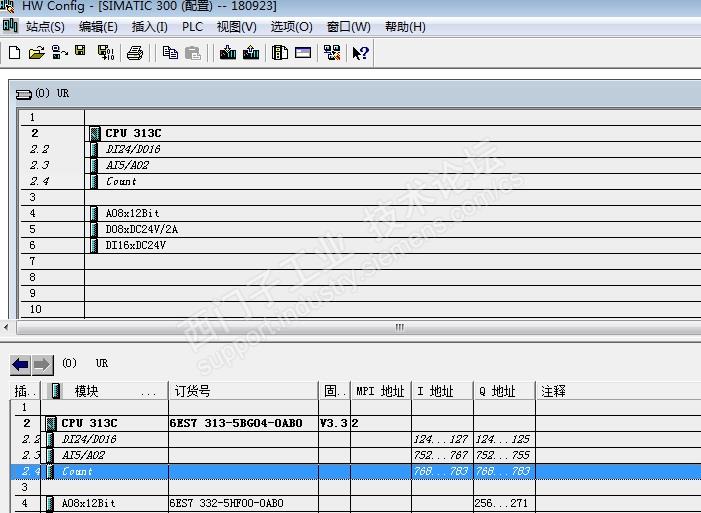The width and height of the screenshot is (701, 513).
Task: Select AO8x12Bit module in rack slot 4
Action: (132, 213)
